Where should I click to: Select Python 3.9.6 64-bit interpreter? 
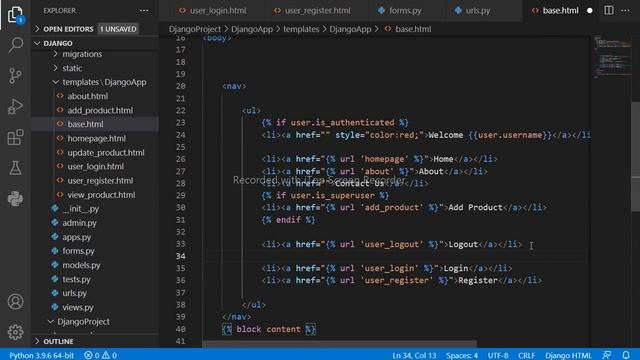pyautogui.click(x=41, y=356)
